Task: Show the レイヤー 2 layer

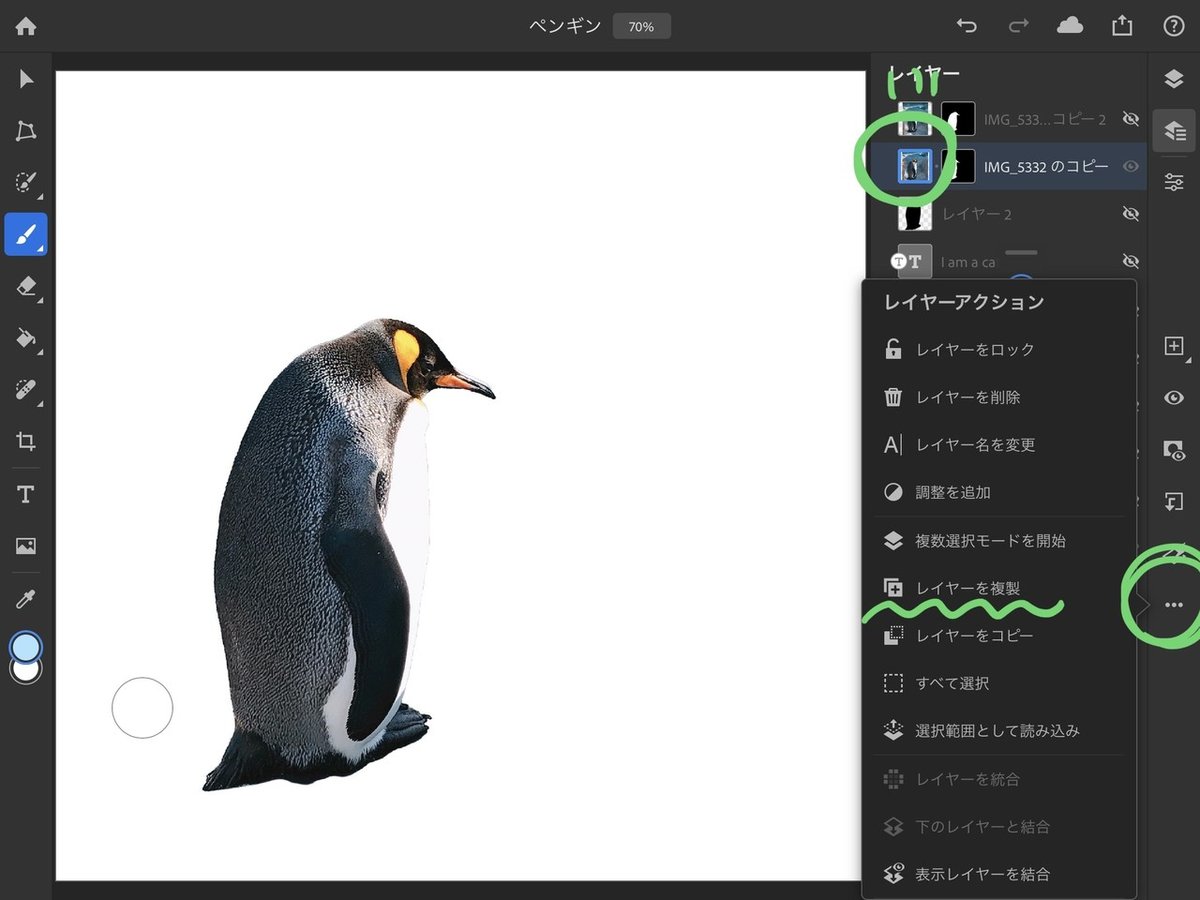Action: click(1131, 213)
